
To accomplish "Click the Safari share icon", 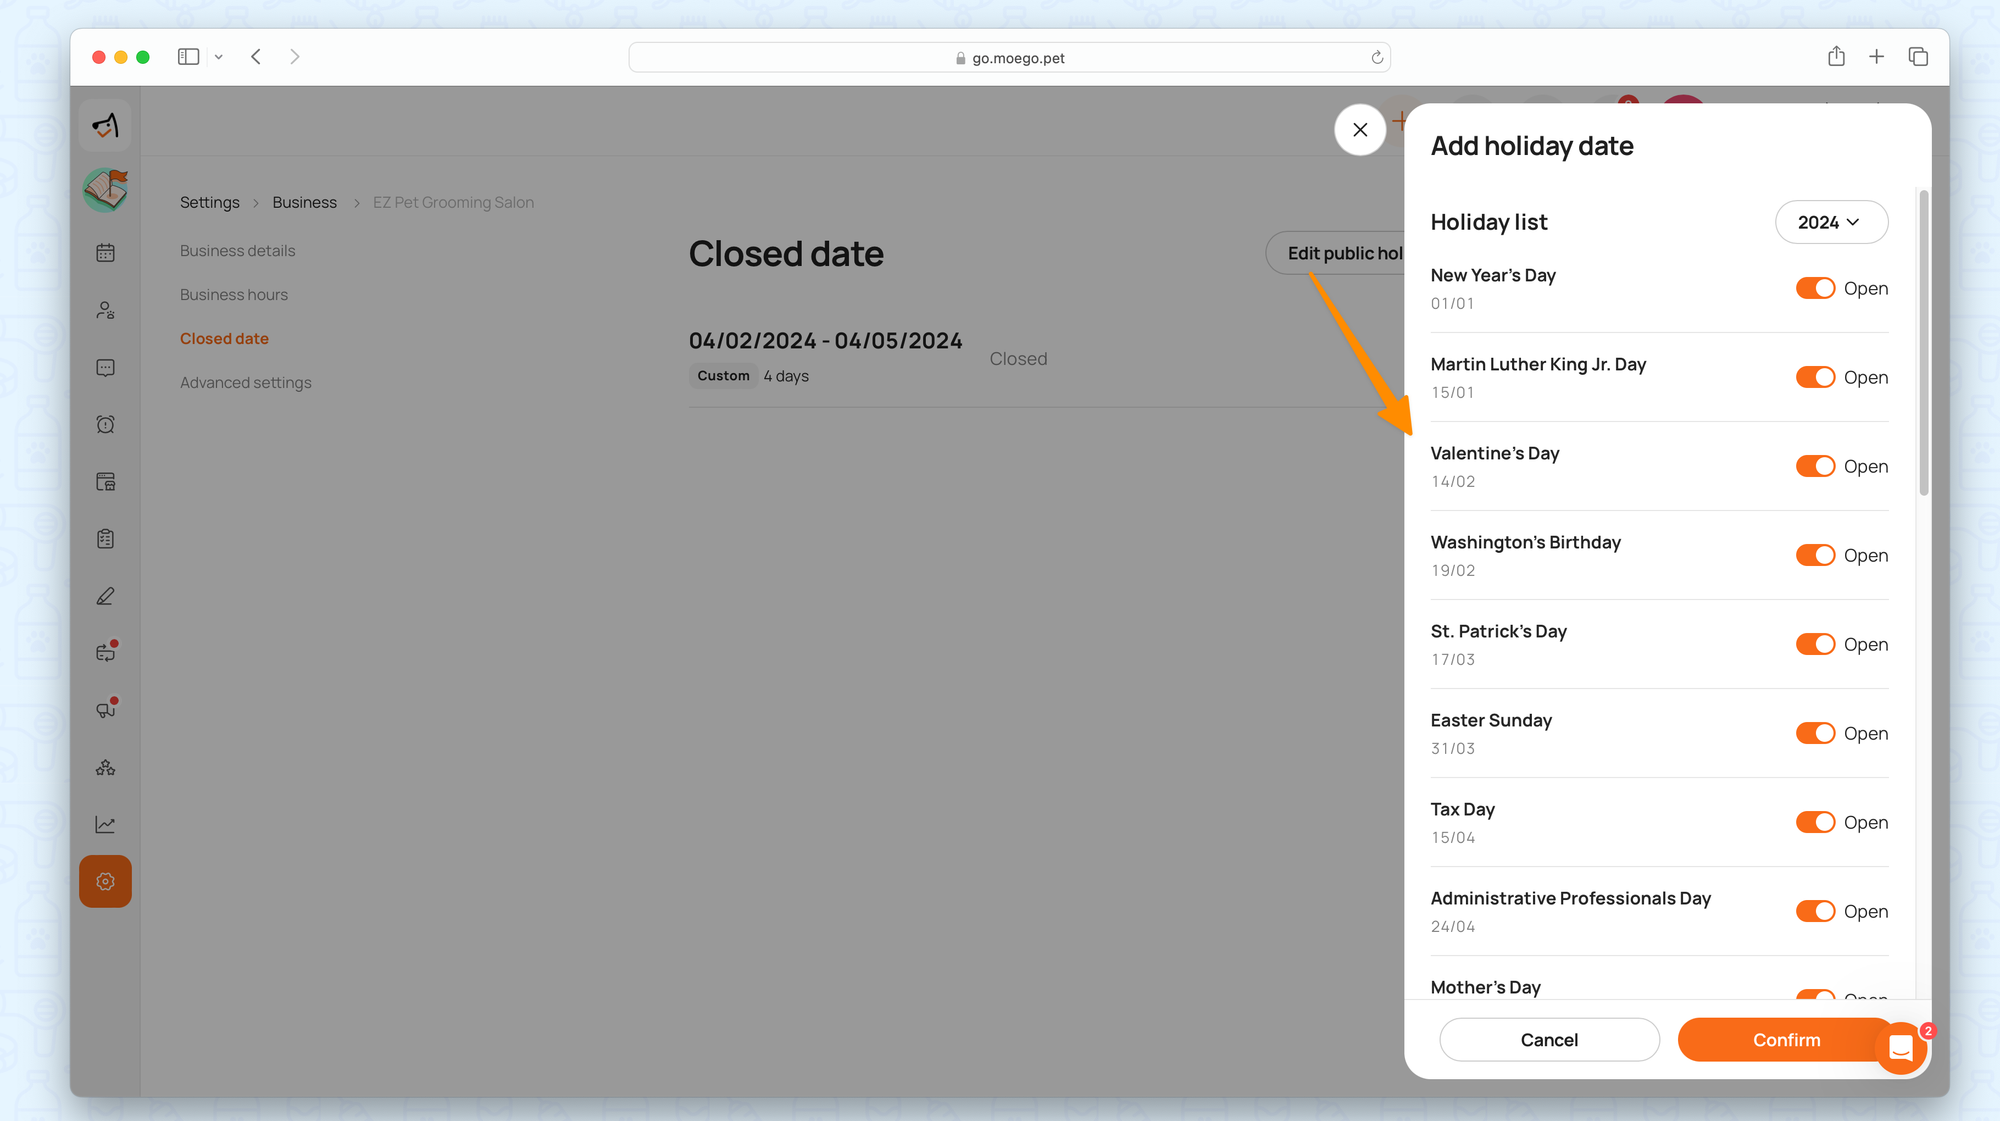I will pyautogui.click(x=1836, y=57).
